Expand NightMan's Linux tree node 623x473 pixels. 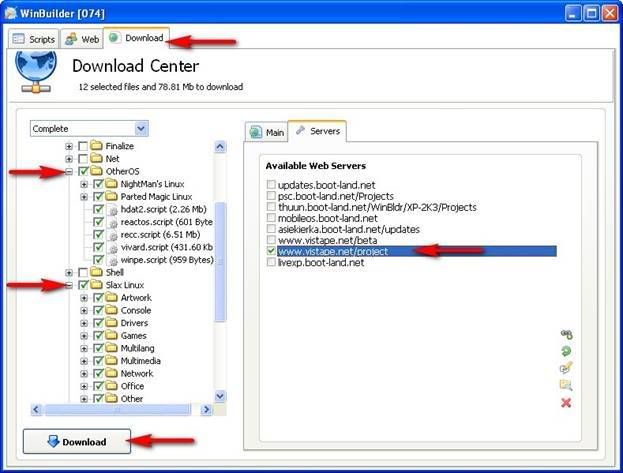tap(84, 184)
